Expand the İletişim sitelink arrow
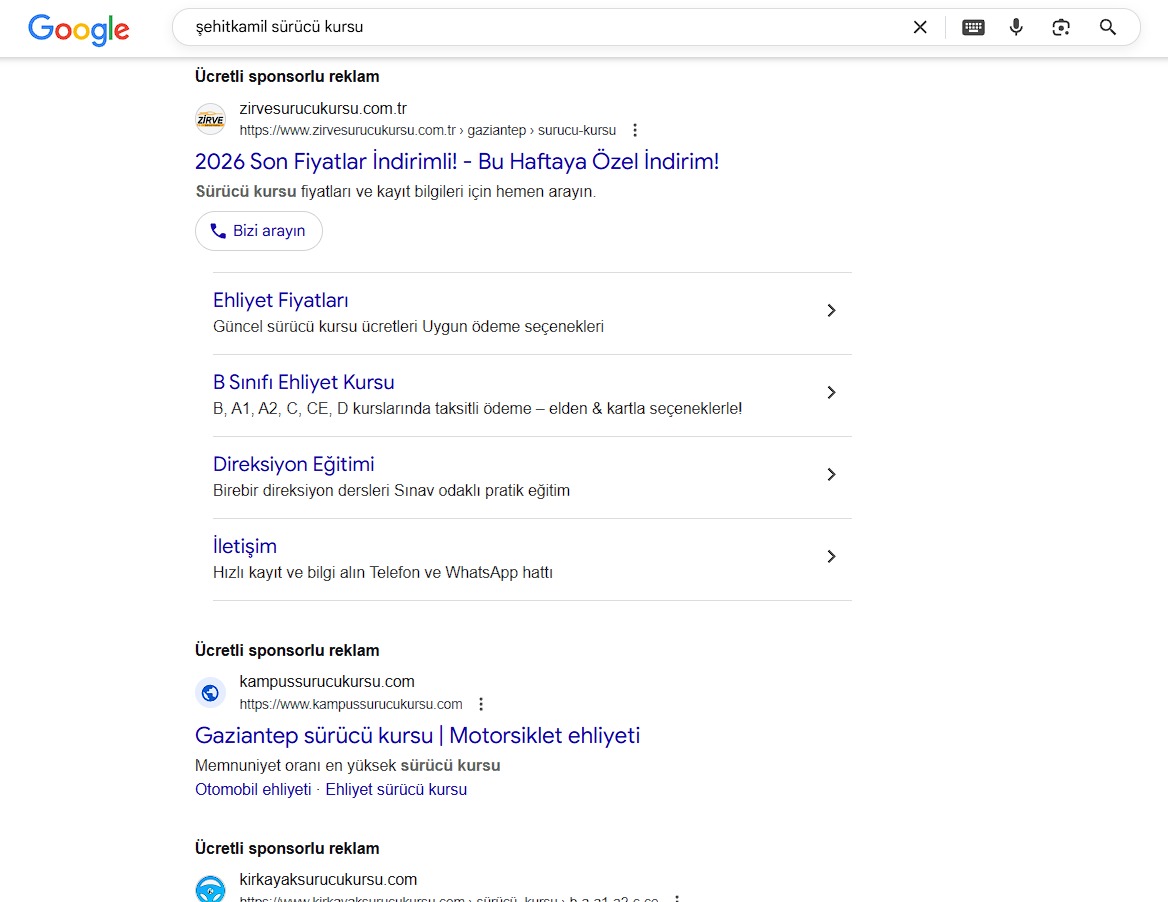This screenshot has height=902, width=1168. click(x=830, y=557)
